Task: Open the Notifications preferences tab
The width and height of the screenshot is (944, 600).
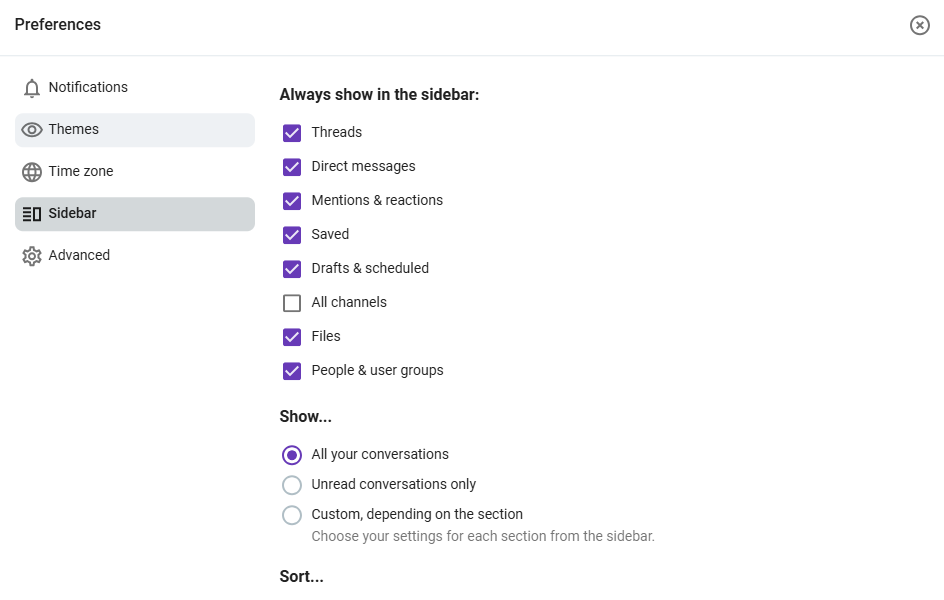Action: pos(135,88)
